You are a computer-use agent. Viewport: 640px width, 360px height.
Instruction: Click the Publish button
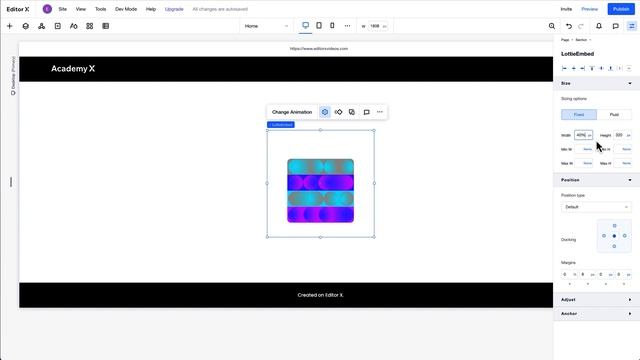621,9
